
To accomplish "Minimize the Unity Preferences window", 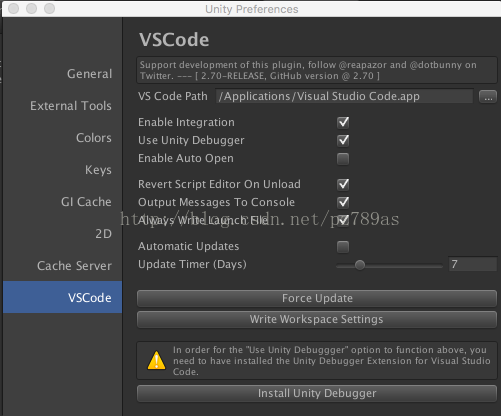I will click(32, 8).
